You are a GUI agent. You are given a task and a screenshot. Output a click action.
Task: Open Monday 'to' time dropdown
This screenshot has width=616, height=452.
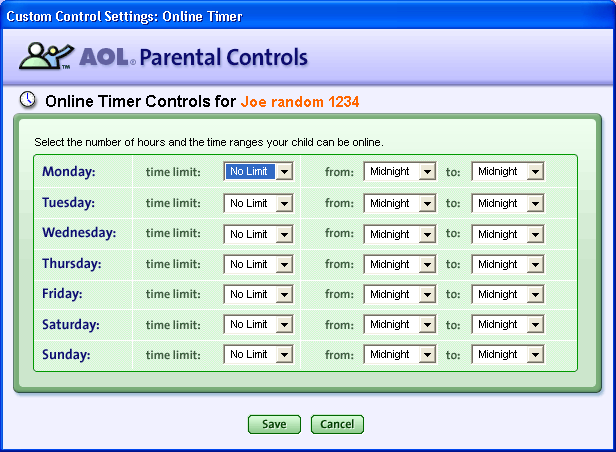(508, 171)
